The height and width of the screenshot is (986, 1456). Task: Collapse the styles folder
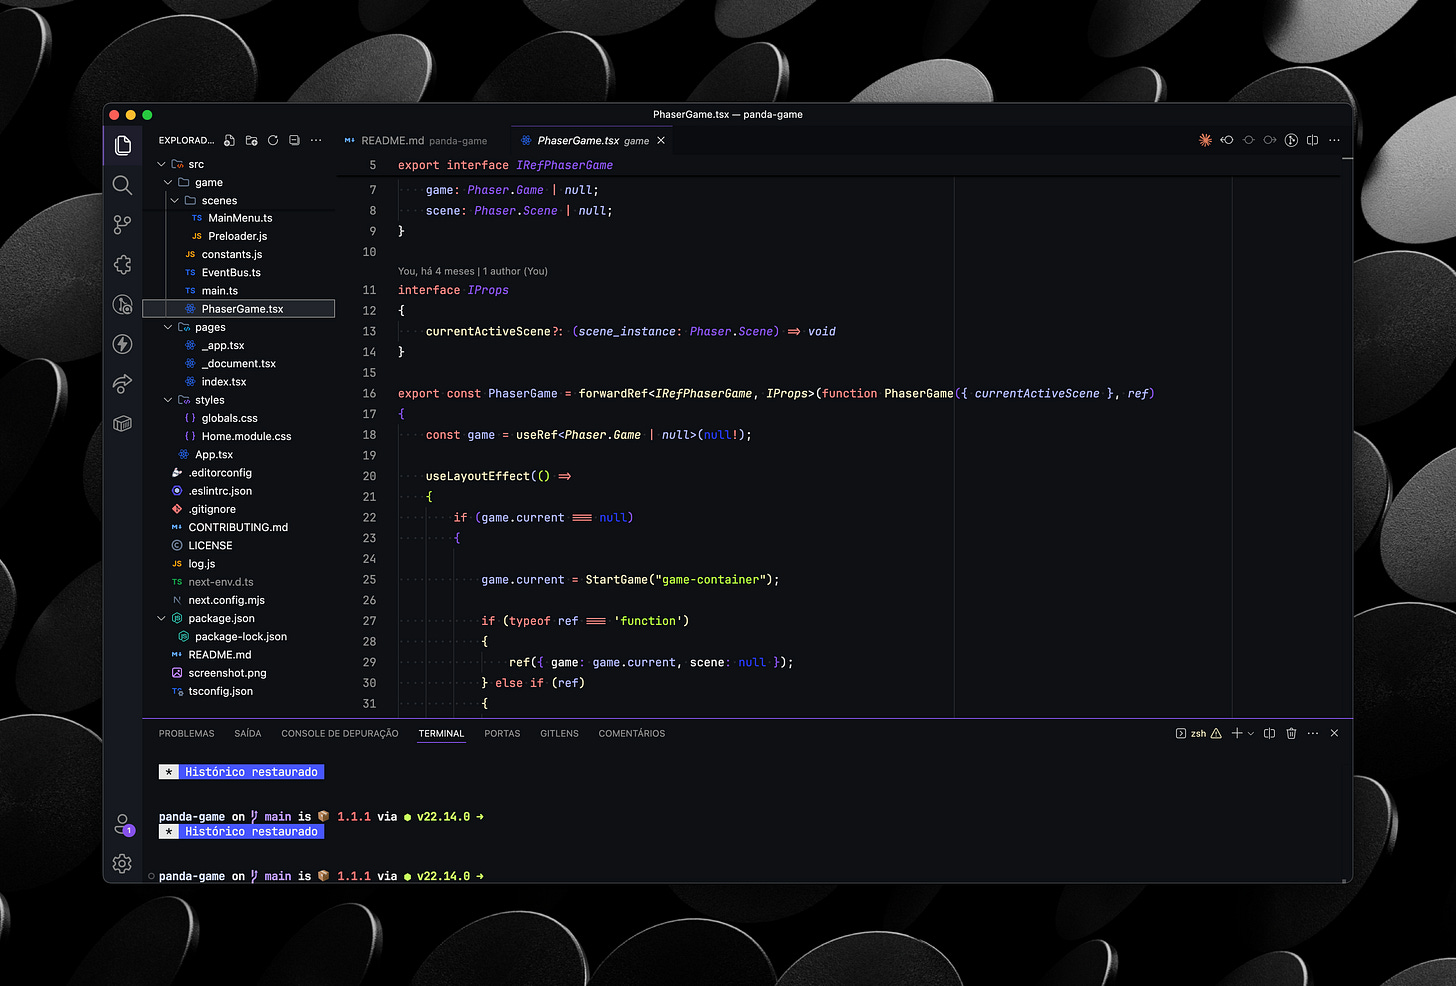point(168,400)
